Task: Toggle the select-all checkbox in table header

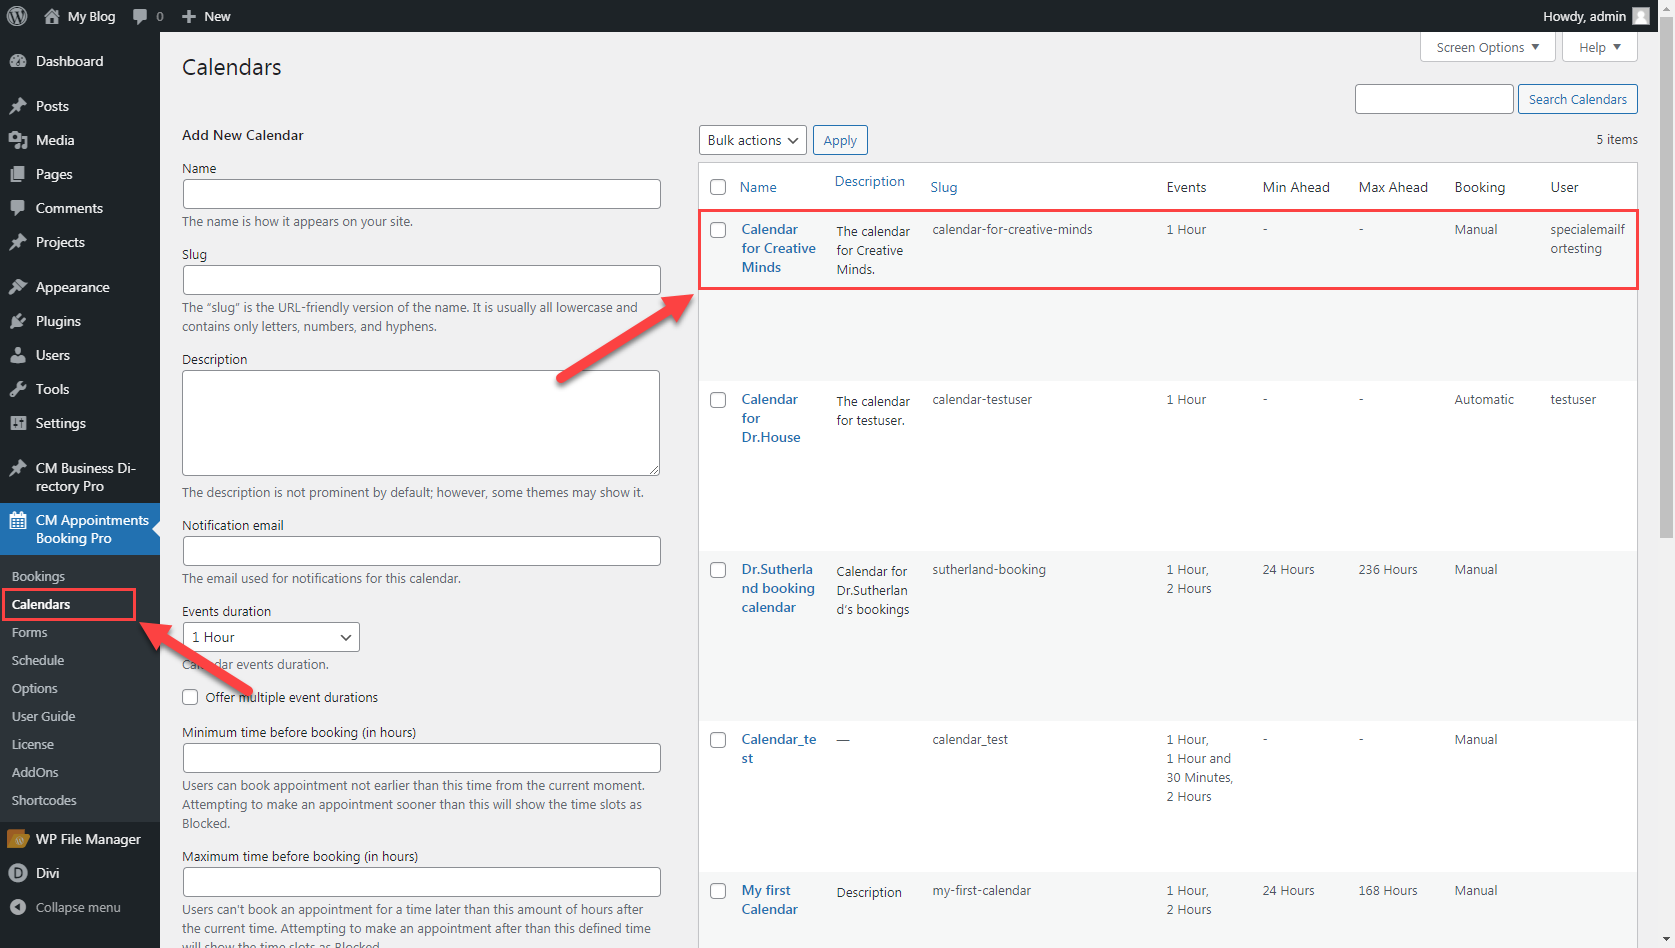Action: click(718, 187)
